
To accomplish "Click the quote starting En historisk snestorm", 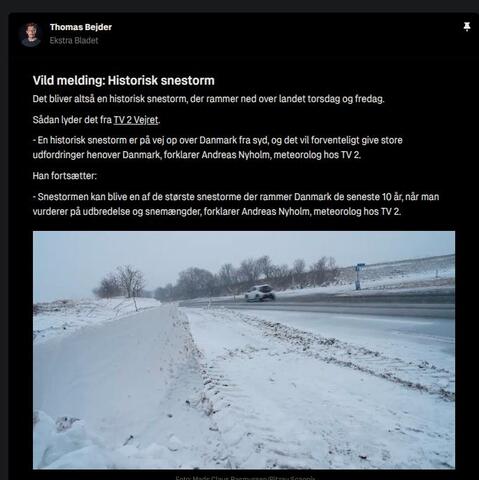I will [218, 147].
